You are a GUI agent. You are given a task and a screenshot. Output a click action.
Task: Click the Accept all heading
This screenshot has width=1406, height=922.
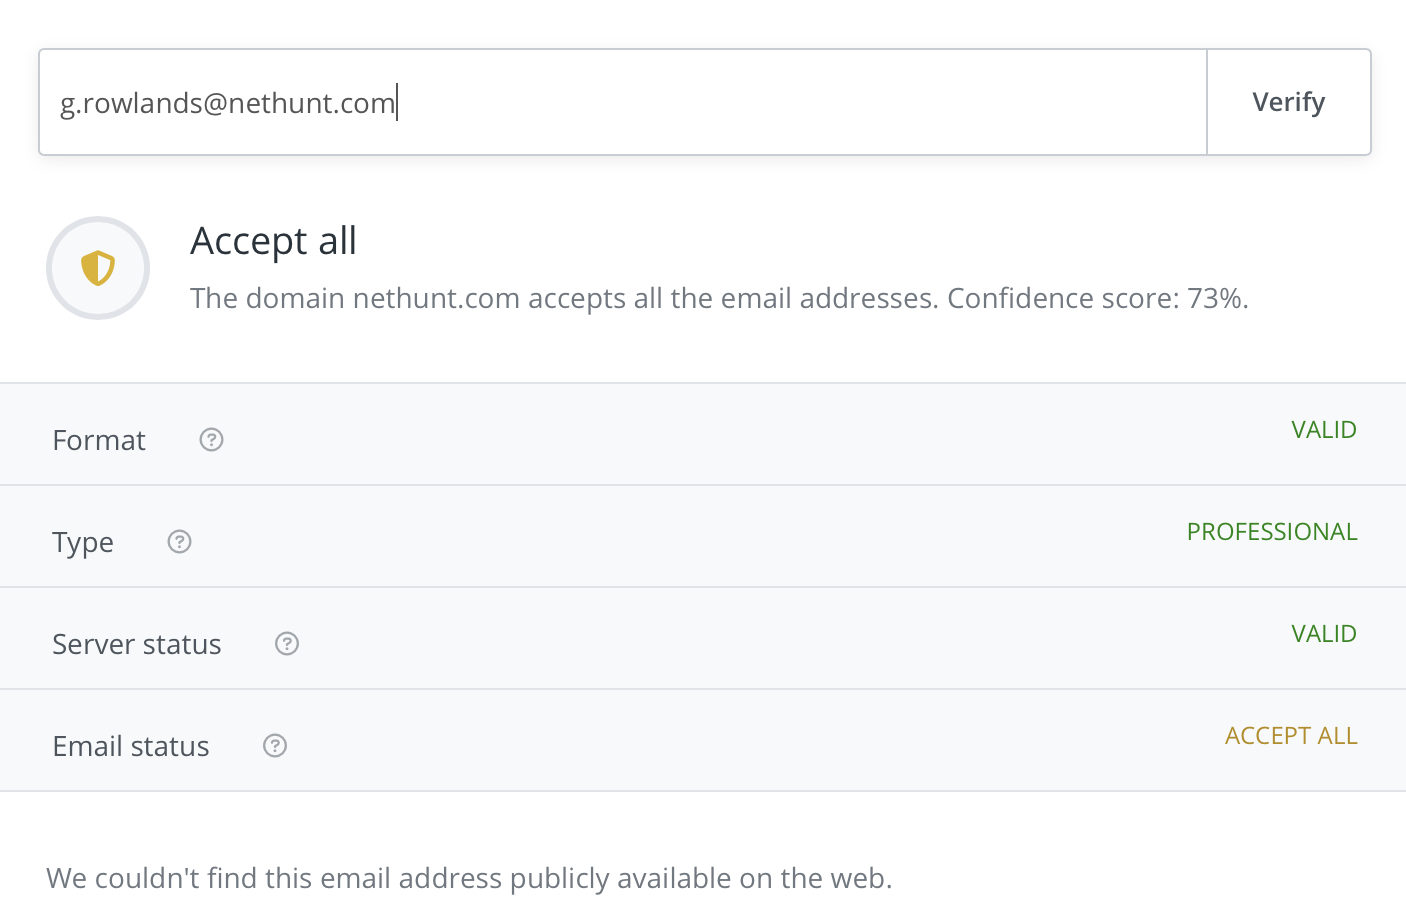[x=273, y=241]
